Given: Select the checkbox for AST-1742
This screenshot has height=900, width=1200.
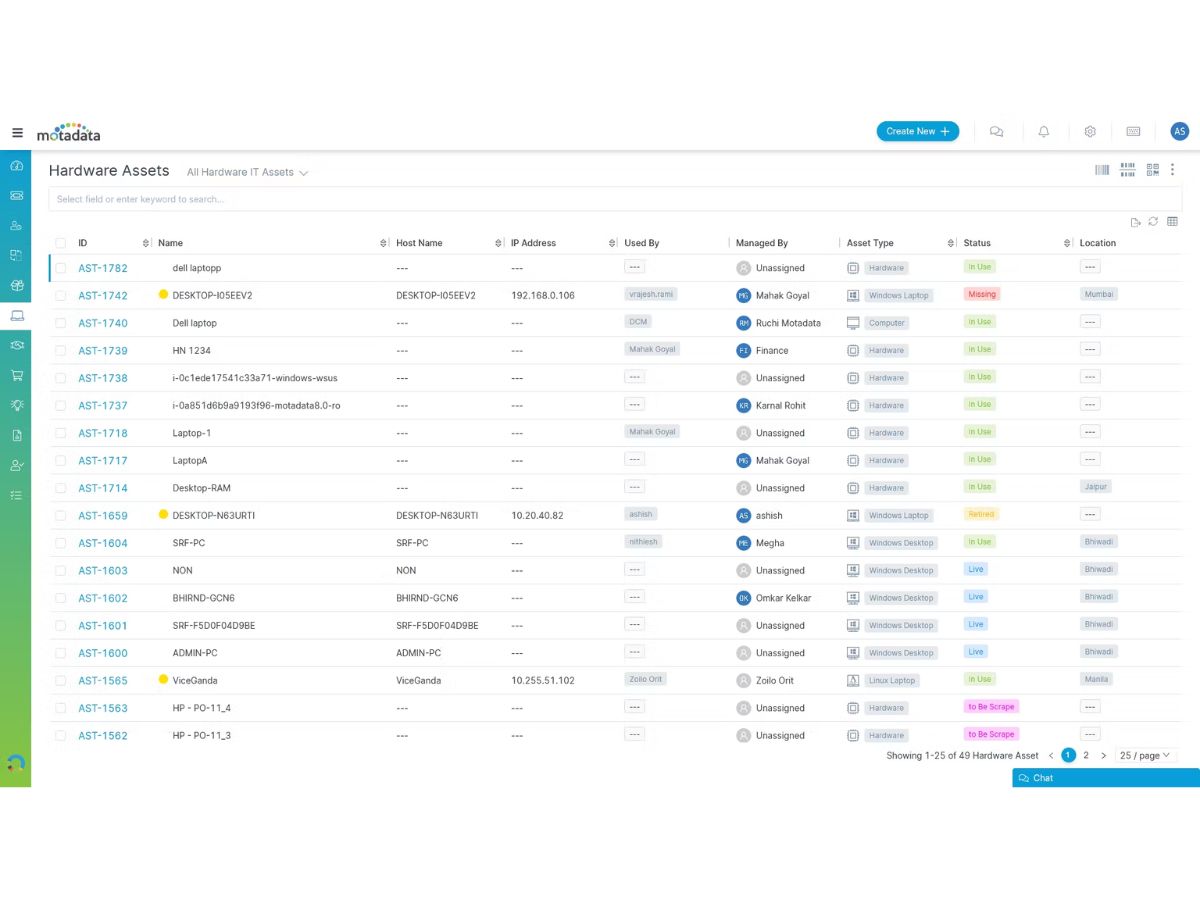Looking at the screenshot, I should click(61, 296).
